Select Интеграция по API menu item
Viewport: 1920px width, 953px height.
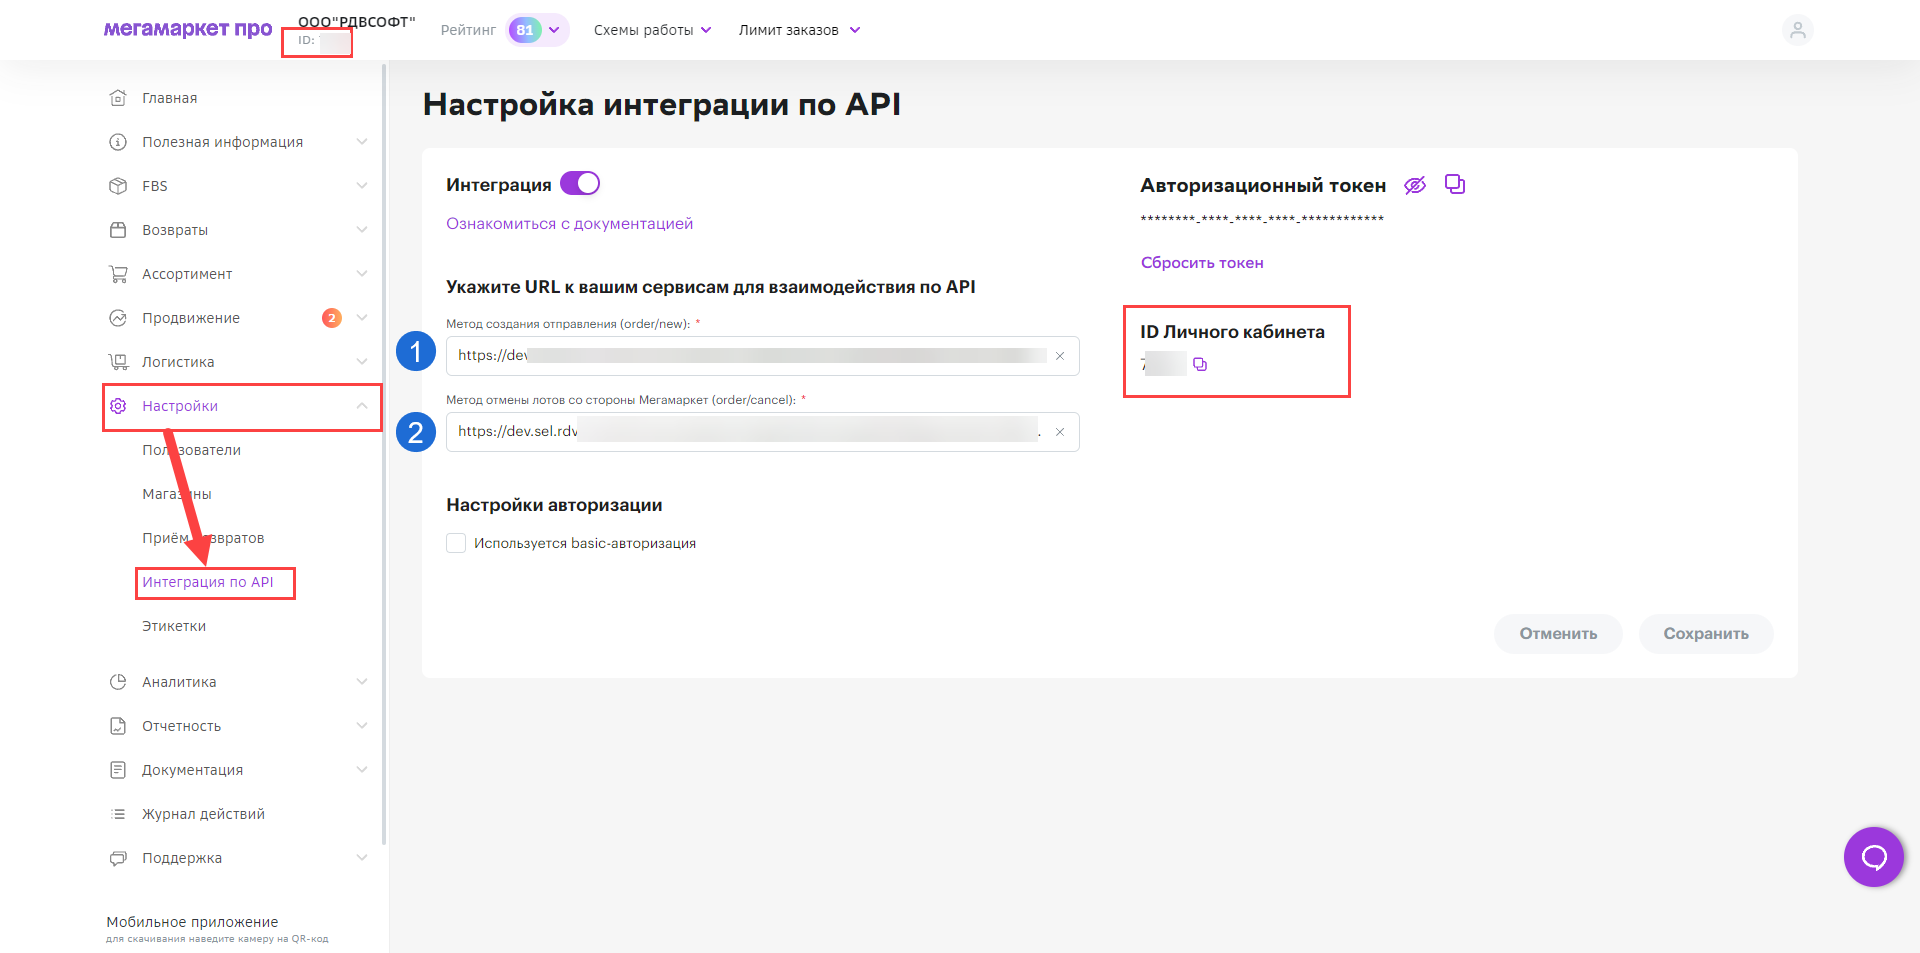(208, 582)
